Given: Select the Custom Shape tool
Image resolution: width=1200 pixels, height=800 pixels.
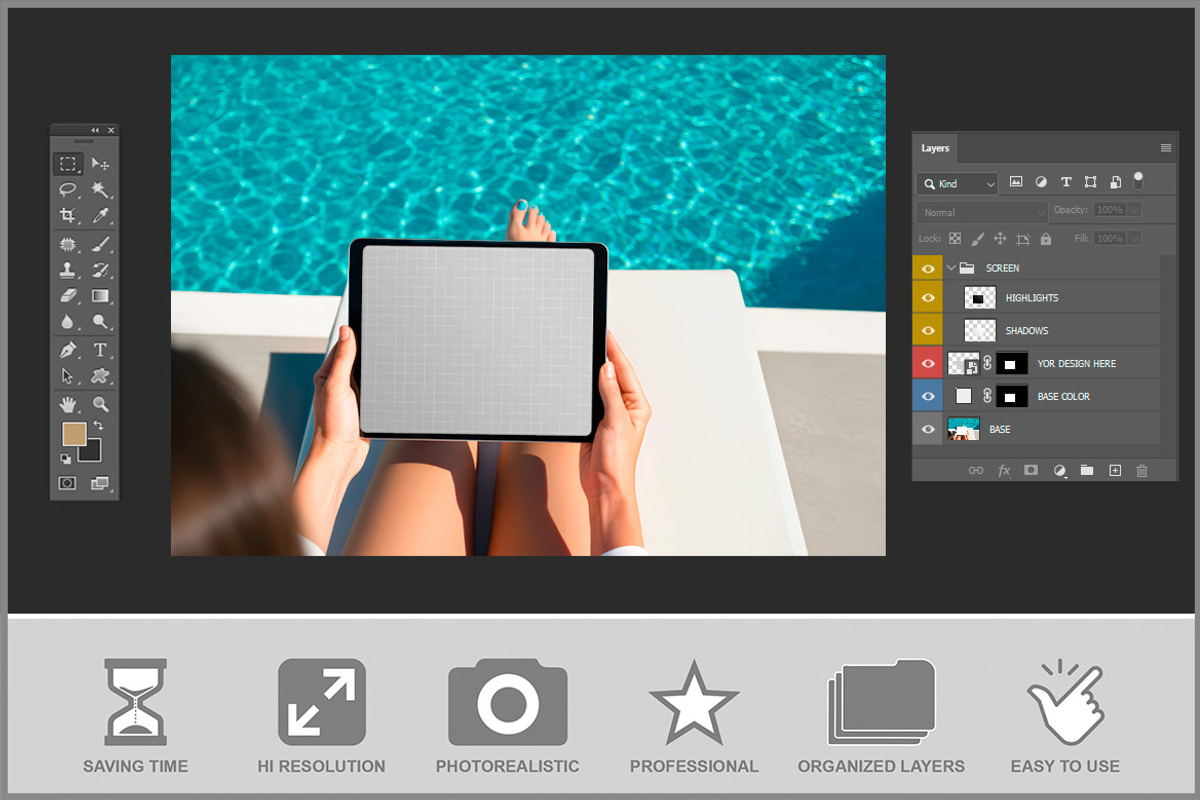Looking at the screenshot, I should pos(100,376).
